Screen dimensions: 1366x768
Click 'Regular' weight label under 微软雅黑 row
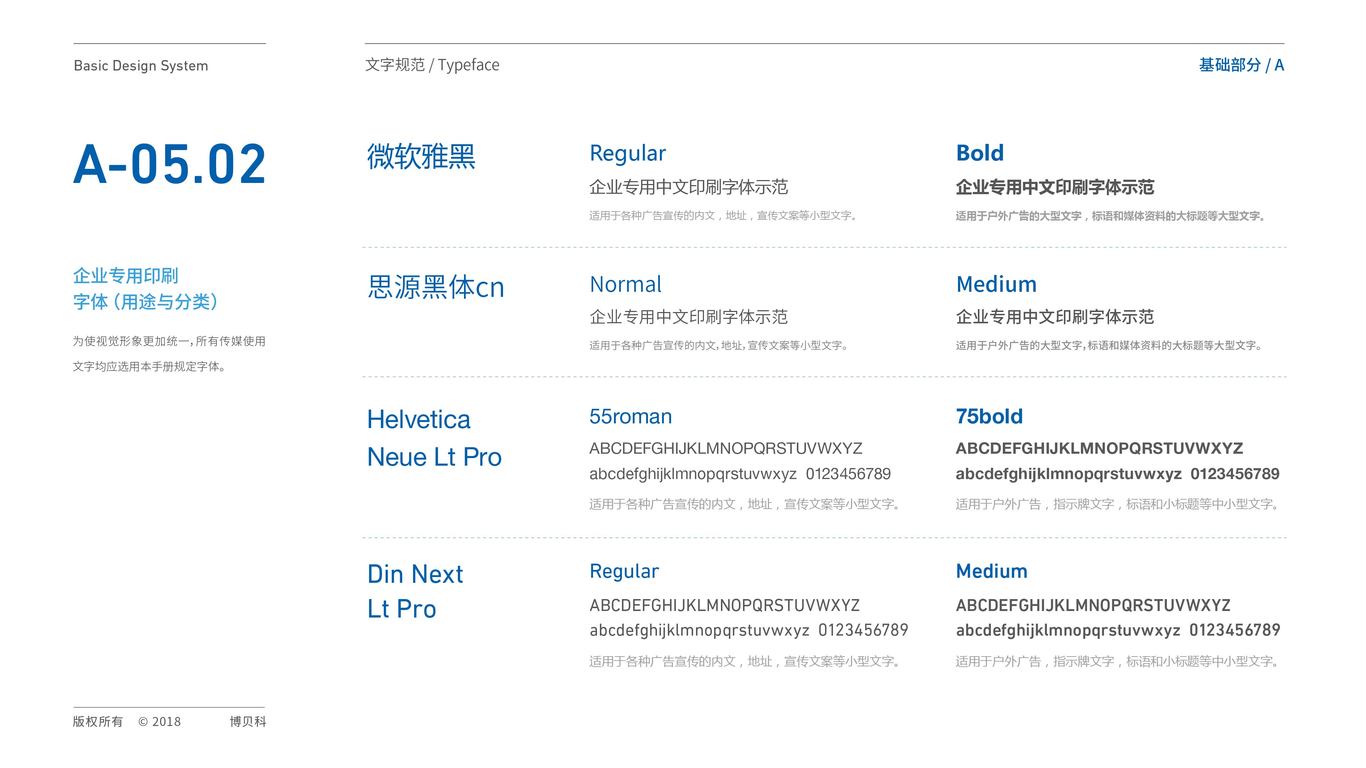coord(627,153)
